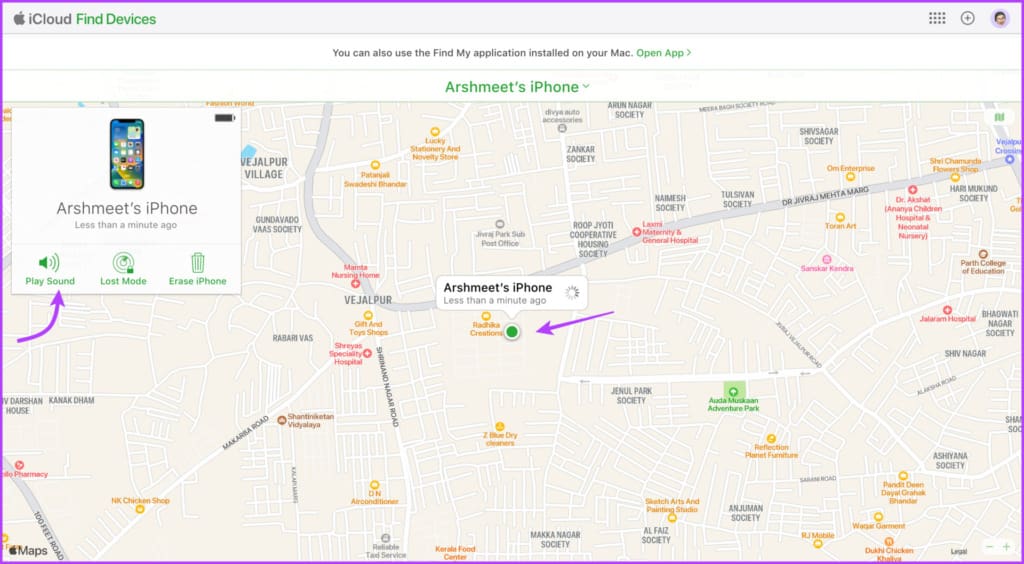Image resolution: width=1024 pixels, height=564 pixels.
Task: Select divya auto accessories marker
Action: pyautogui.click(x=562, y=129)
